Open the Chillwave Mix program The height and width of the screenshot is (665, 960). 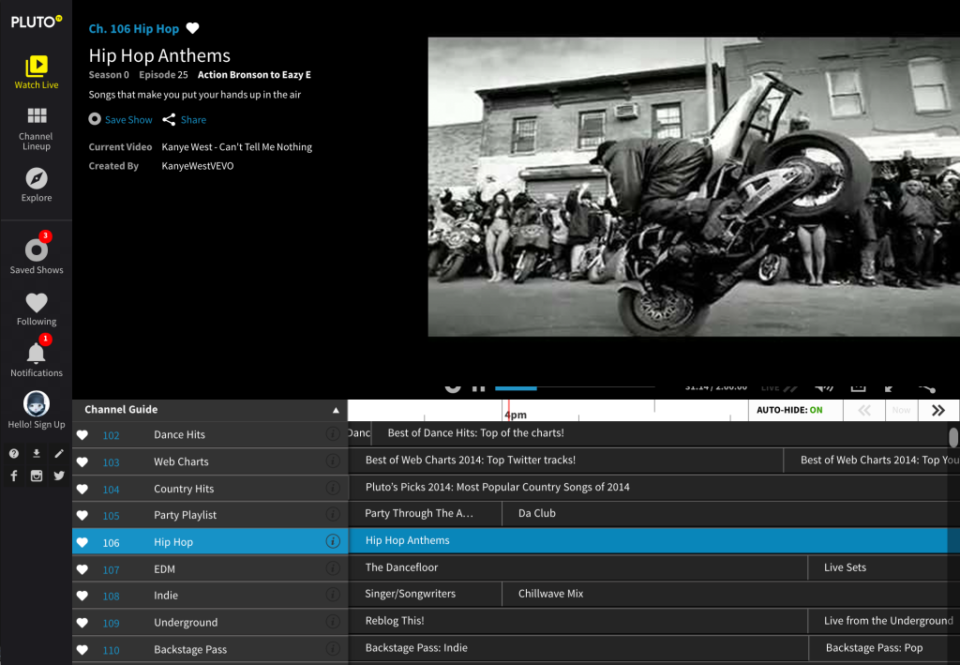[x=724, y=593]
